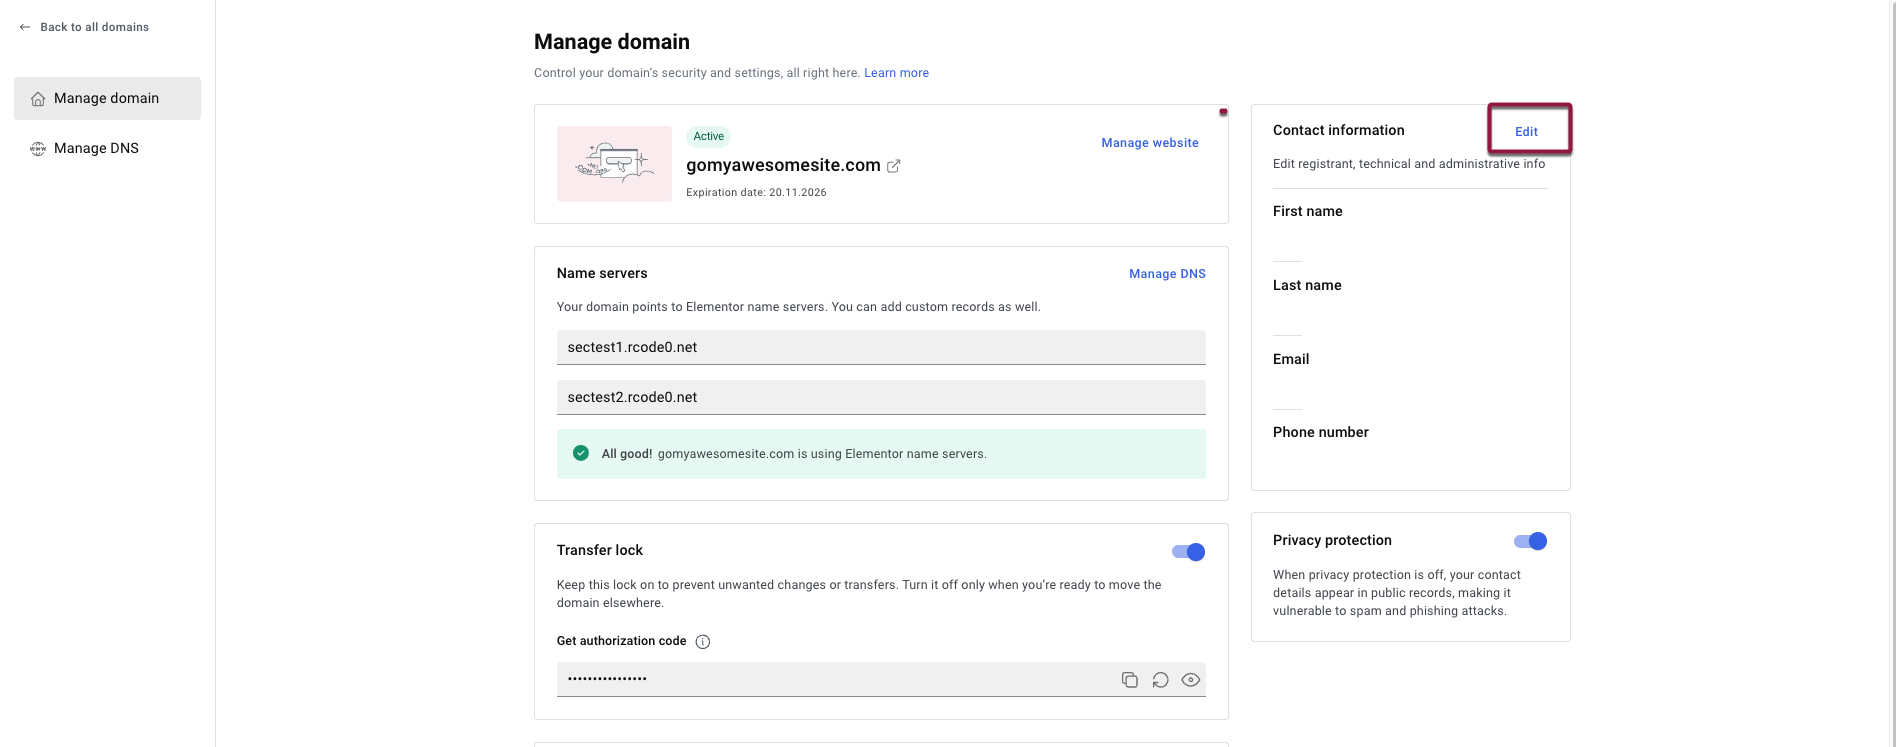Click Manage DNS link in Name servers
Image resolution: width=1896 pixels, height=747 pixels.
pyautogui.click(x=1167, y=274)
